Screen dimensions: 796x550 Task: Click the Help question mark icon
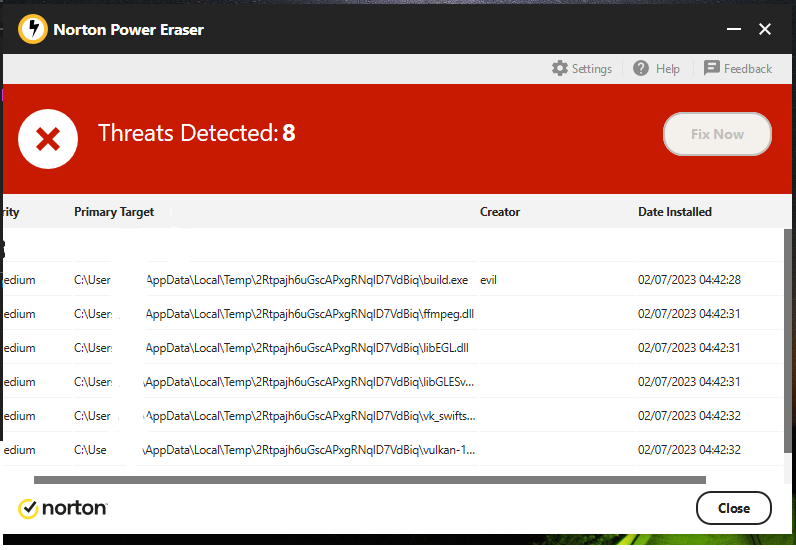pos(641,68)
